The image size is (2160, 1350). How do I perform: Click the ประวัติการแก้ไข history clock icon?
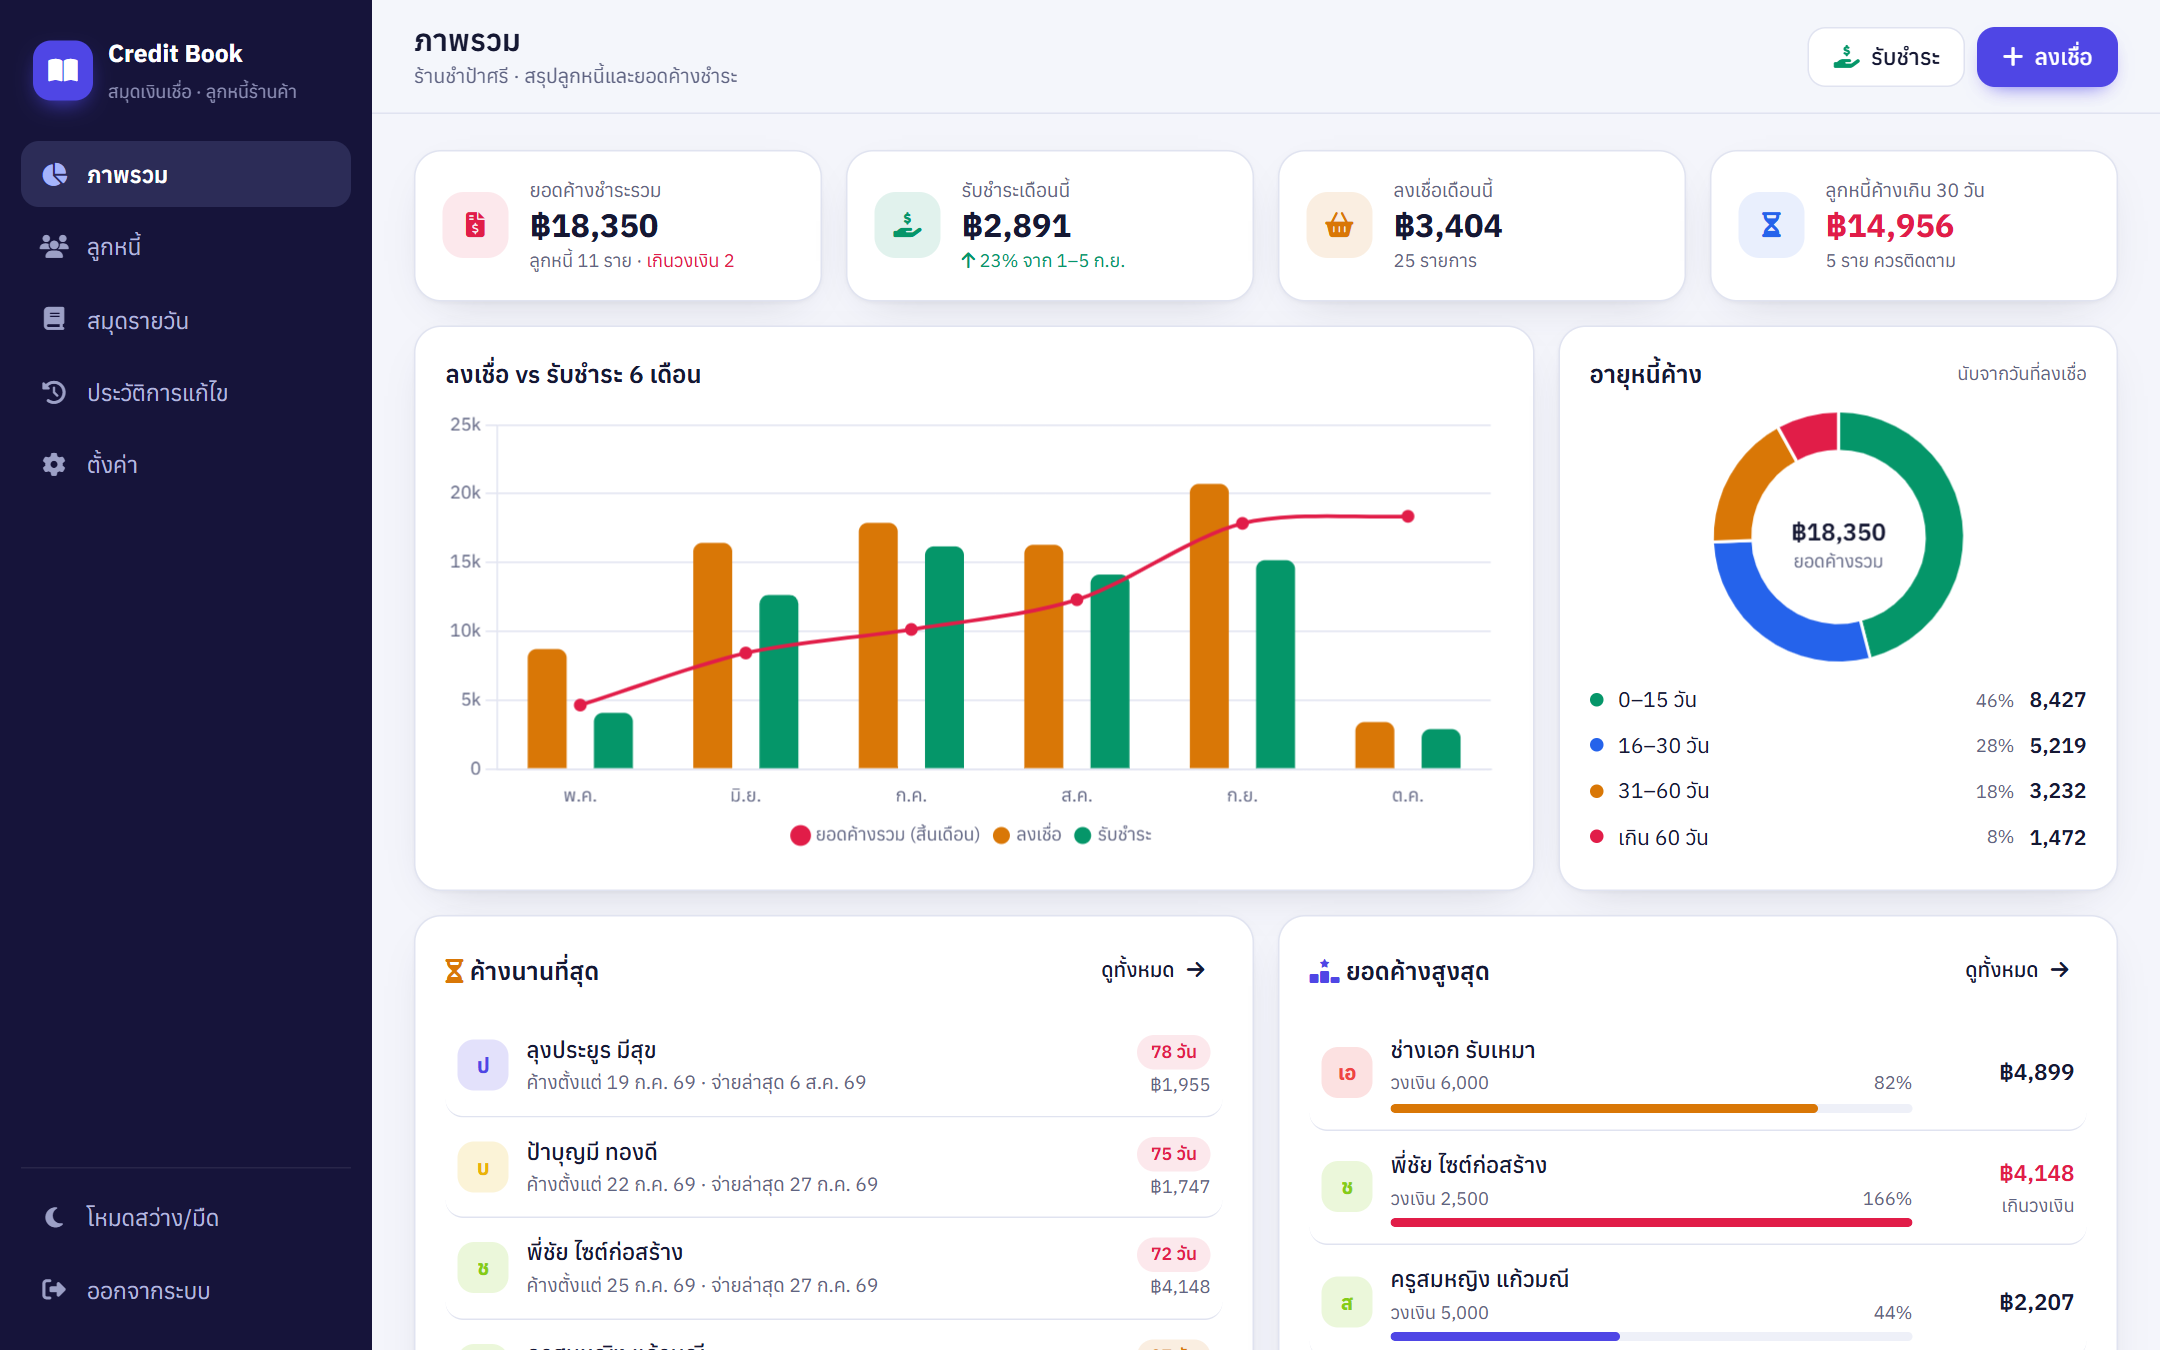pos(54,392)
